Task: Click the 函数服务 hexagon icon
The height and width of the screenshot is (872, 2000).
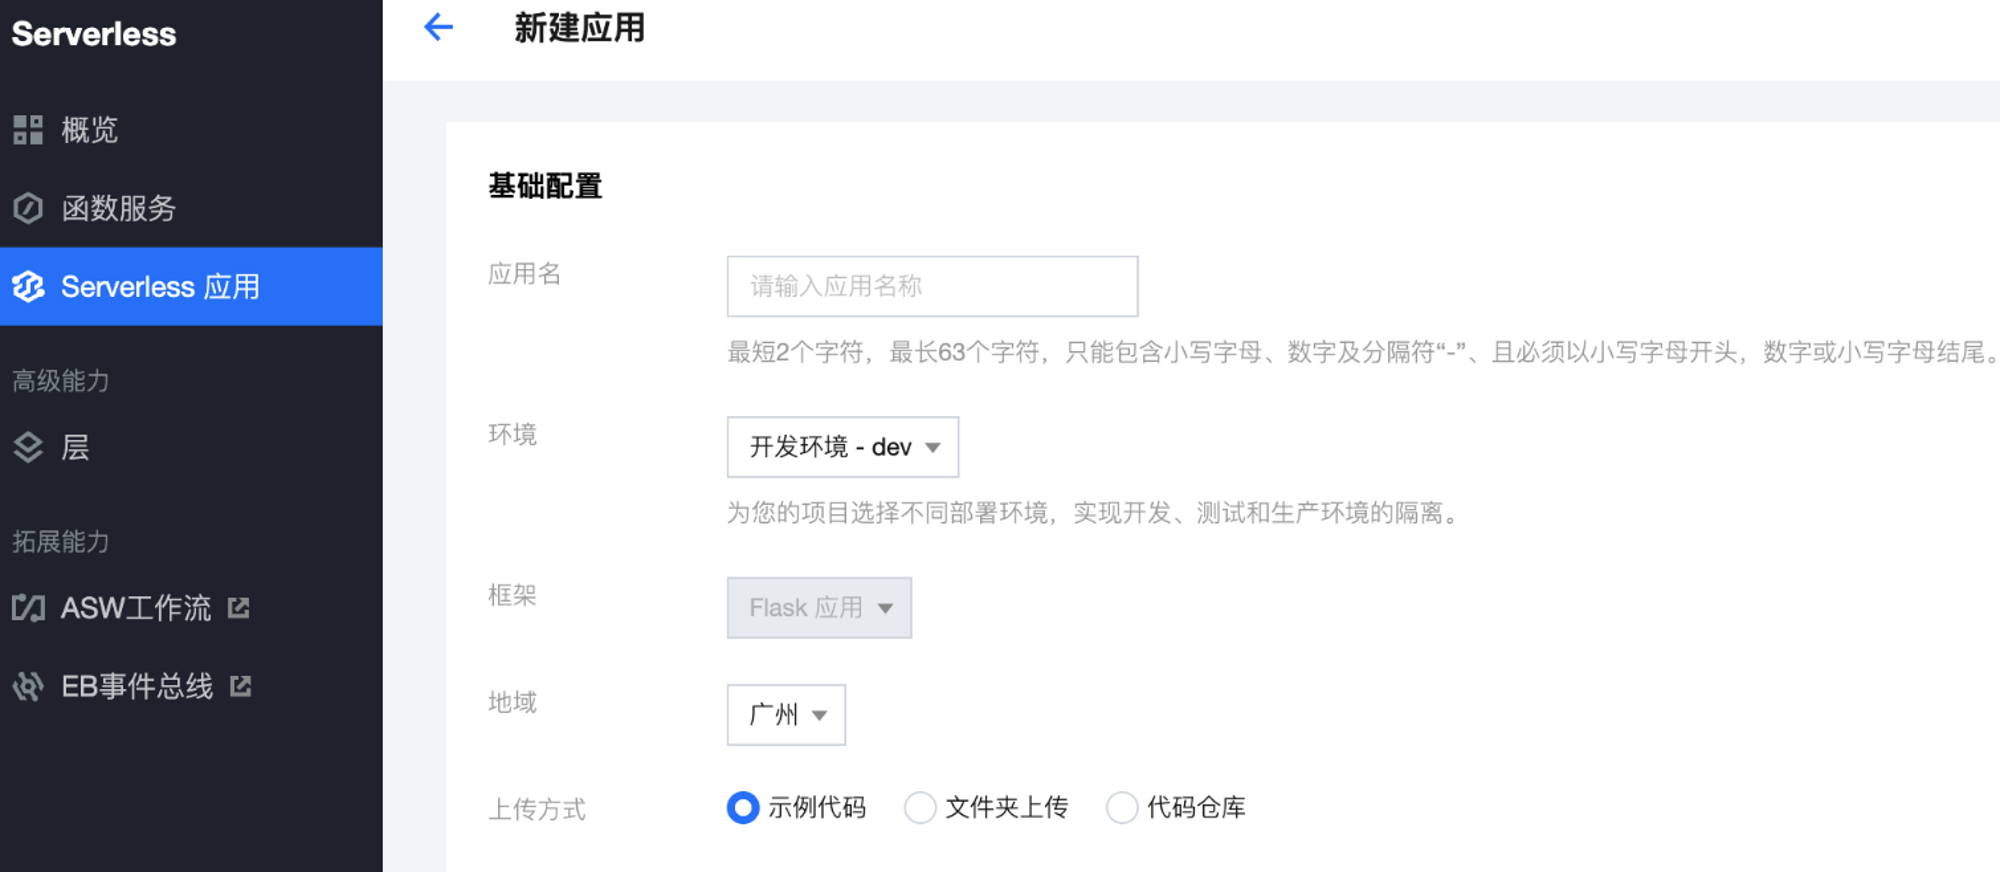Action: coord(28,208)
